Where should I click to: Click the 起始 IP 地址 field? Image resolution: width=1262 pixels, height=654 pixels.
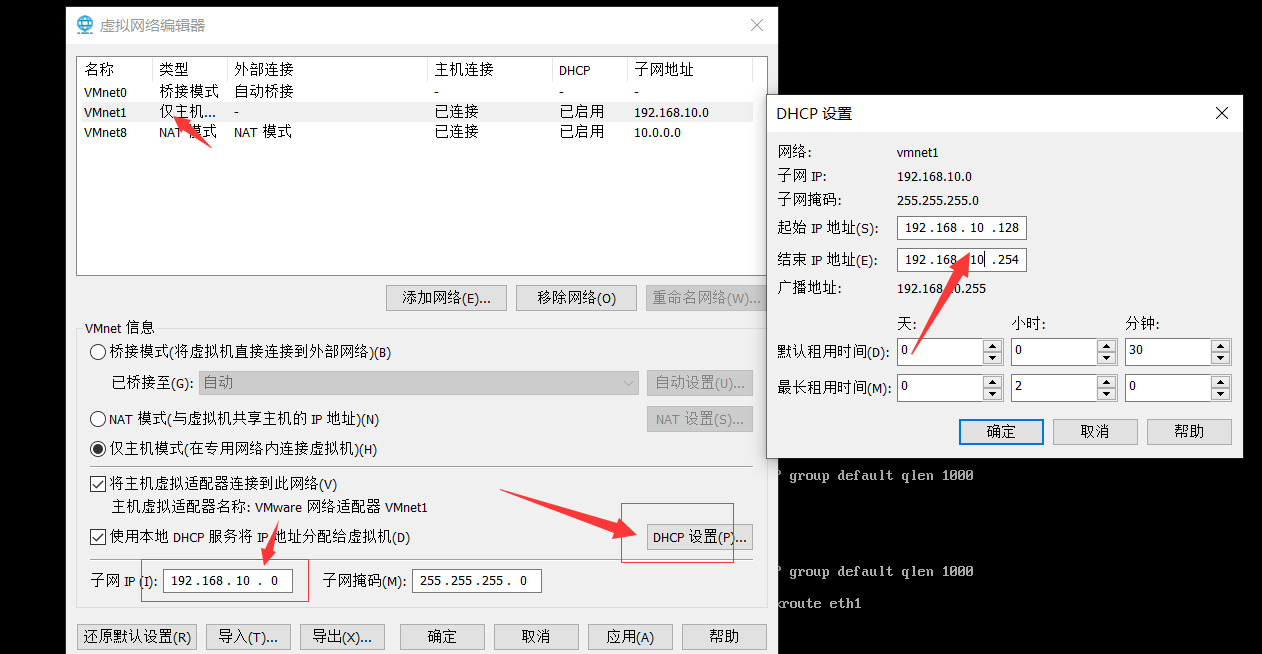(x=962, y=228)
